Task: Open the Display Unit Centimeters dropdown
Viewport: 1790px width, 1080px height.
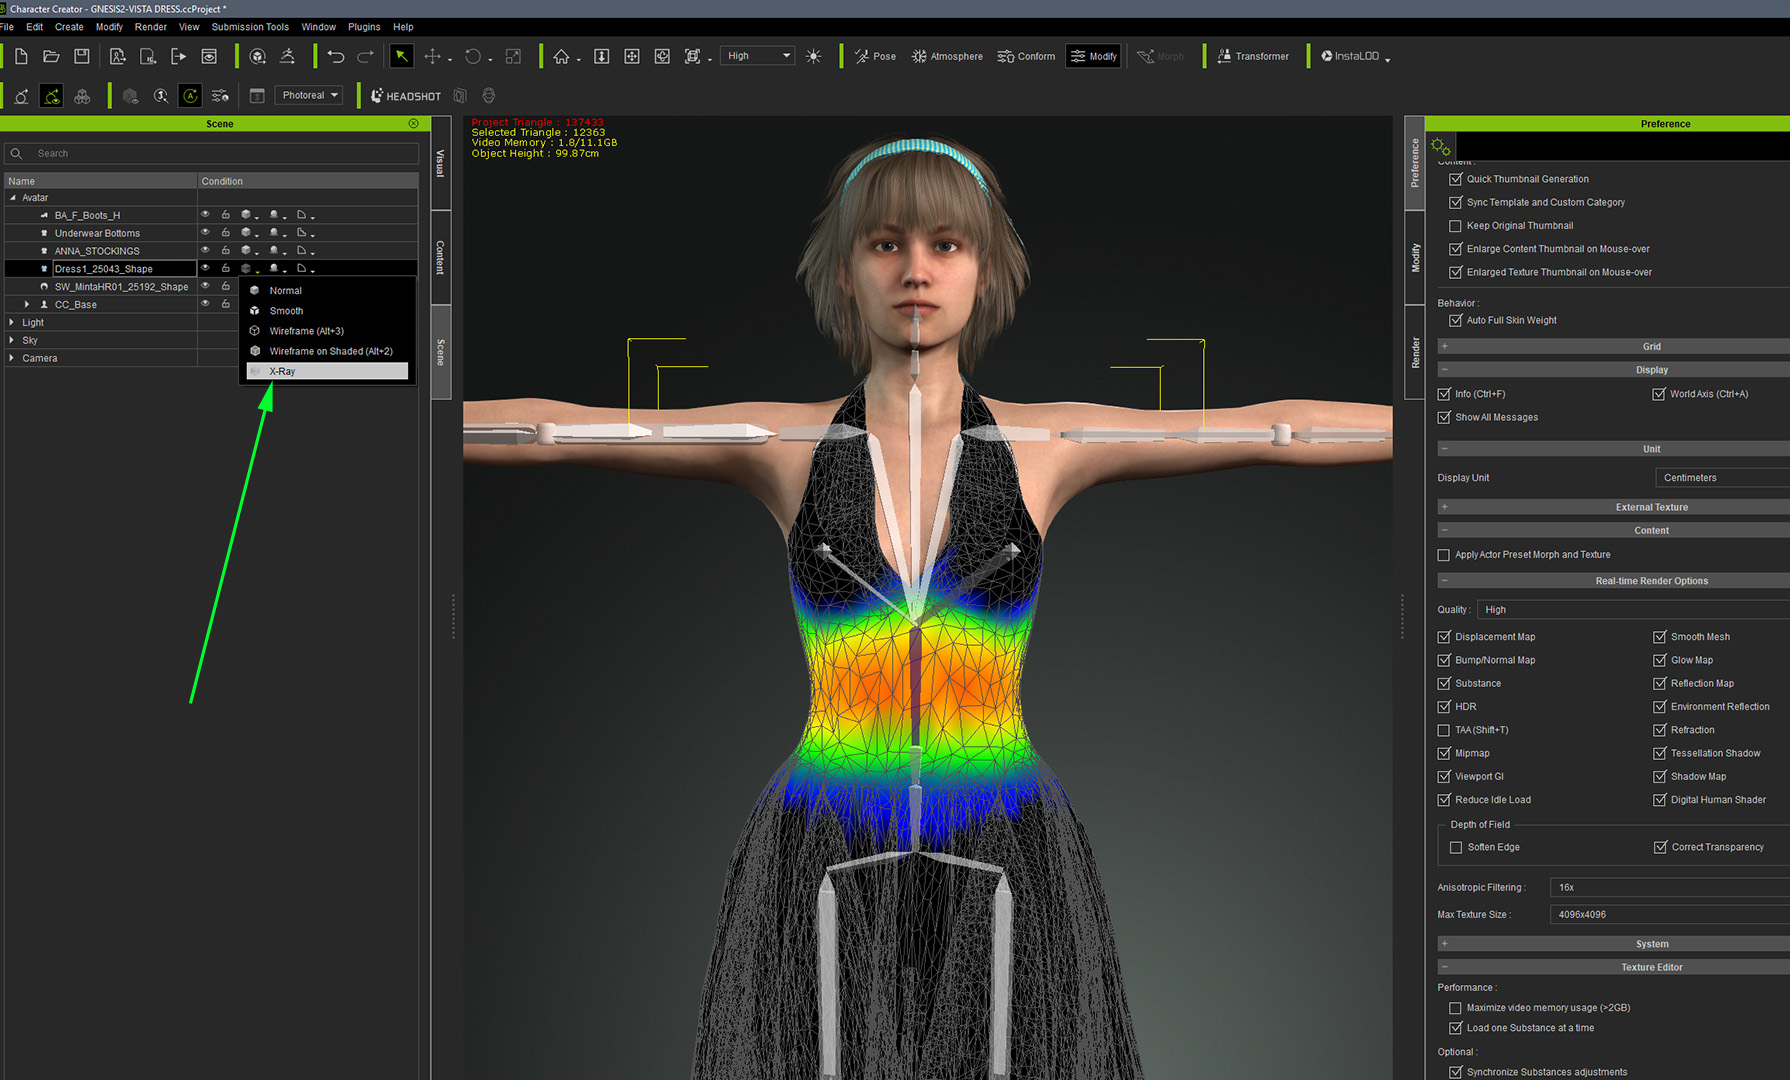Action: click(1722, 478)
